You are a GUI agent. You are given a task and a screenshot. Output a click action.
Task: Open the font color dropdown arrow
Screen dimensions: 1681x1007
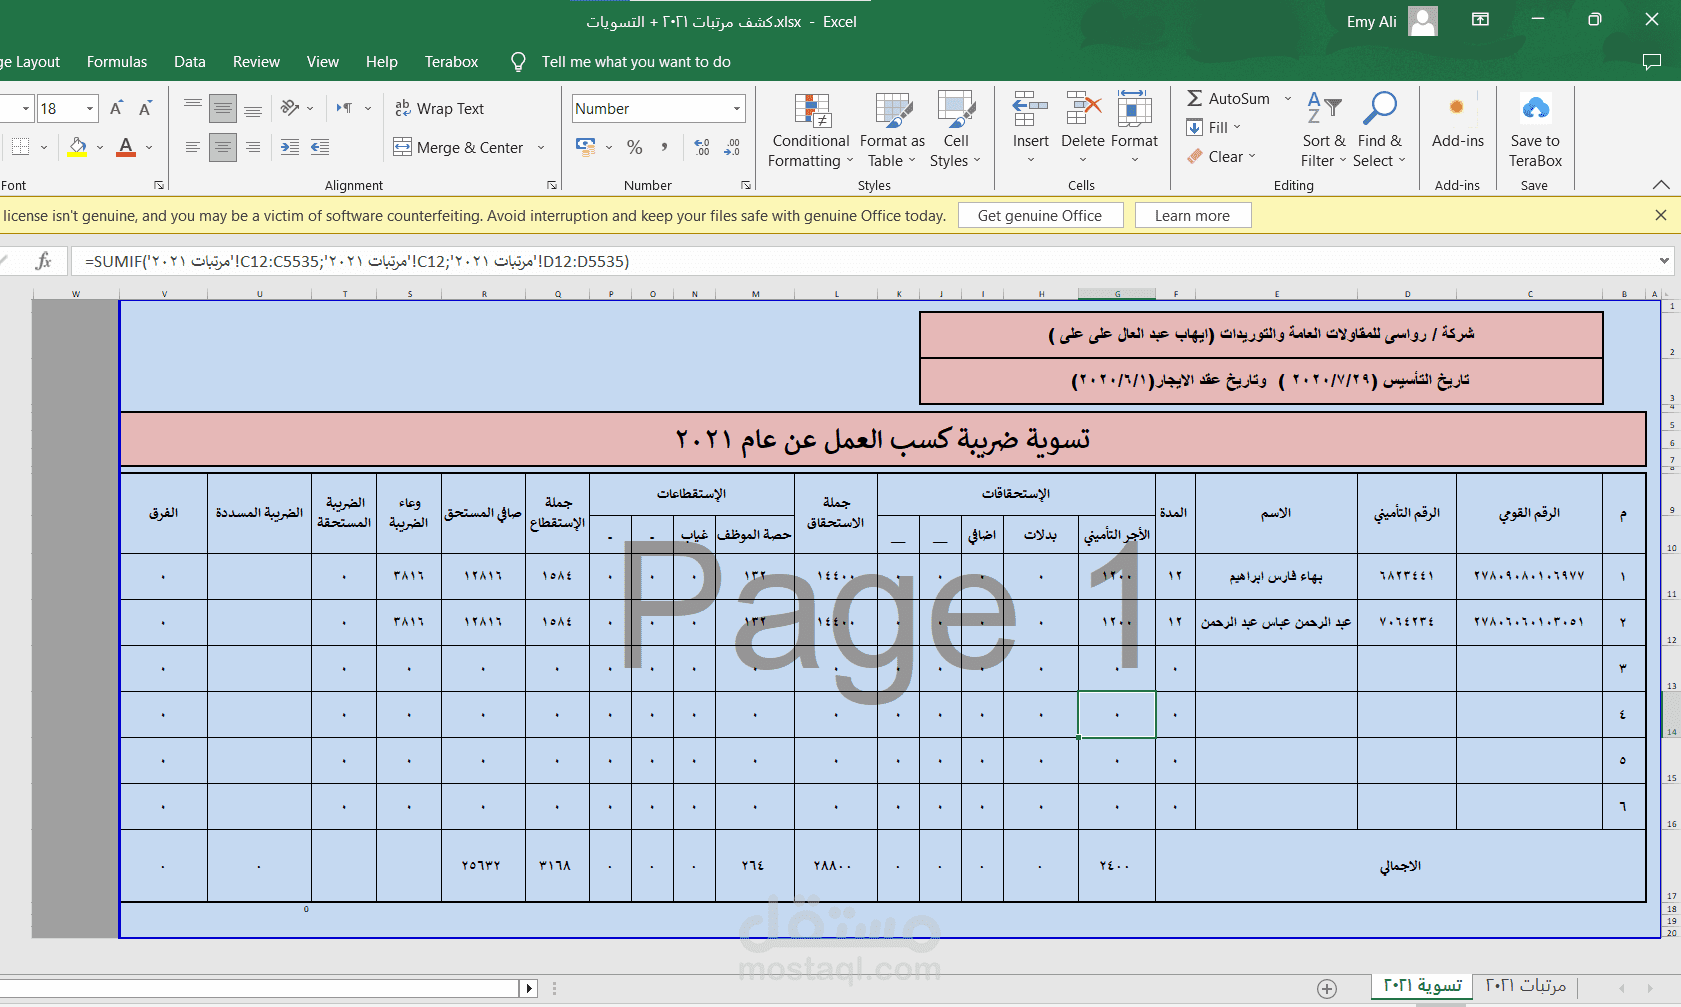coord(149,148)
